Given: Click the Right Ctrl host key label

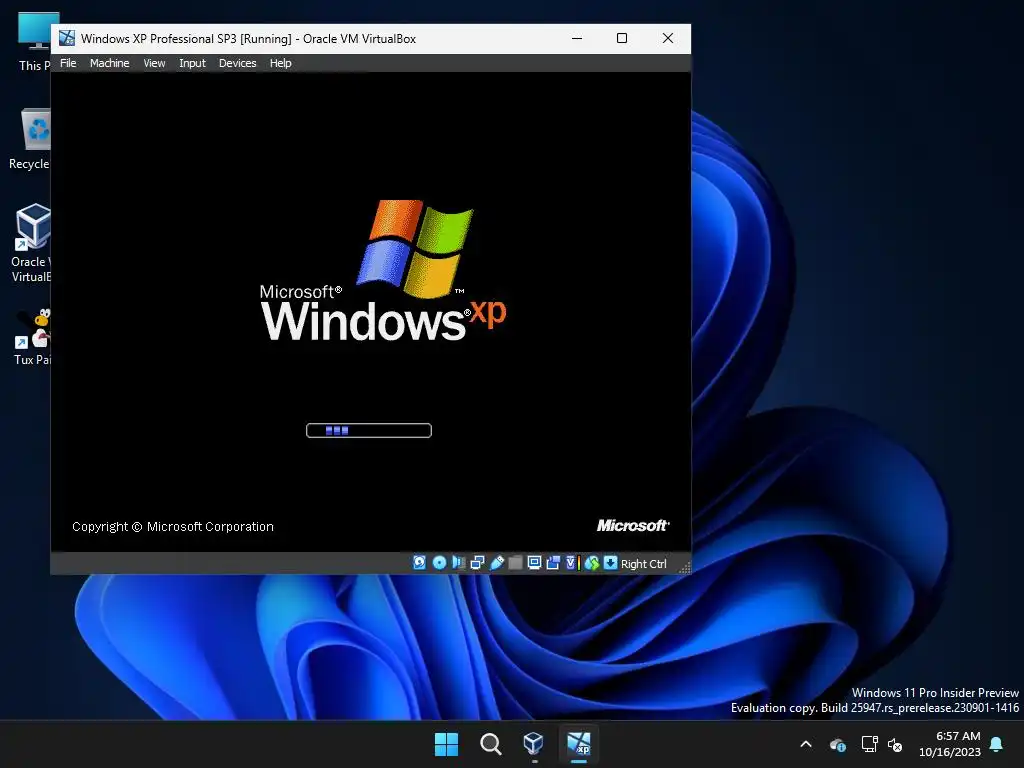Looking at the screenshot, I should pos(643,564).
